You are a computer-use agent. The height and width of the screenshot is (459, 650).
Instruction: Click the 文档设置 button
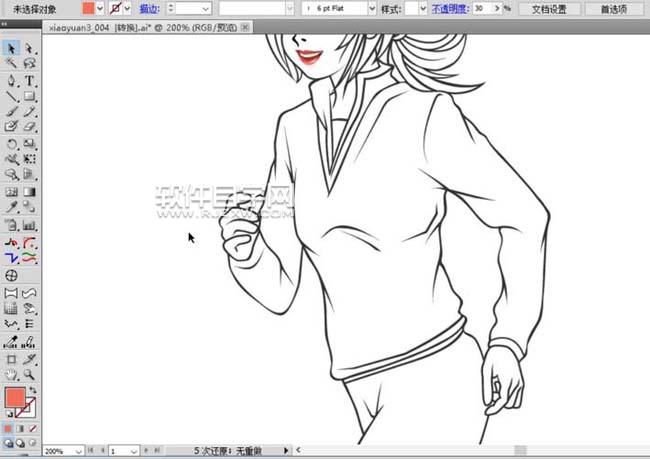click(549, 9)
